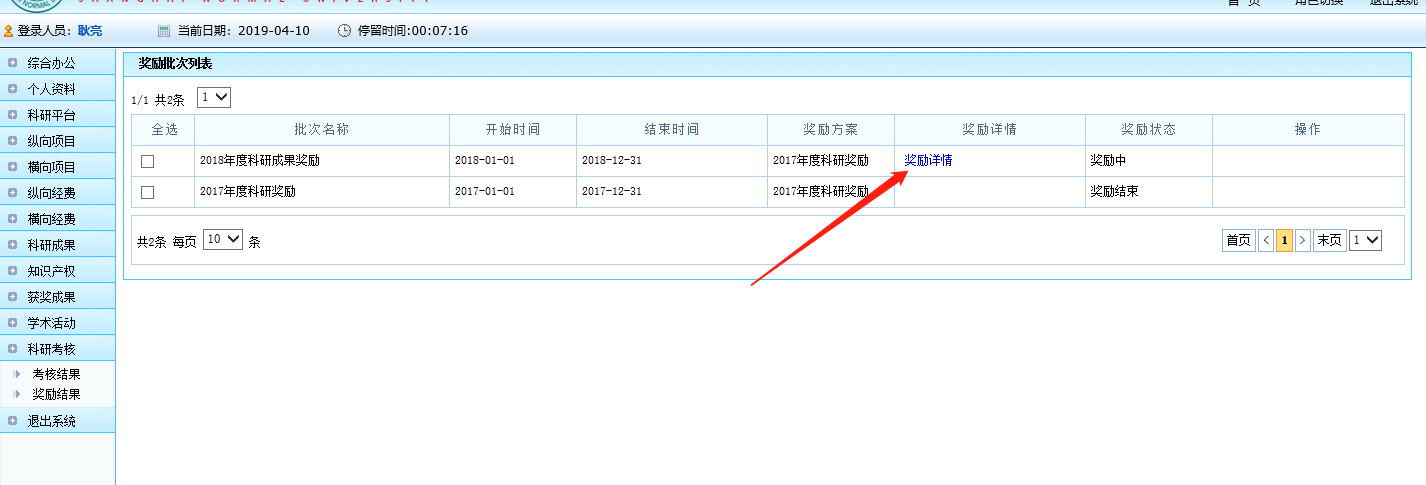
Task: Select 考核结果 in the sidebar
Action: (x=56, y=374)
